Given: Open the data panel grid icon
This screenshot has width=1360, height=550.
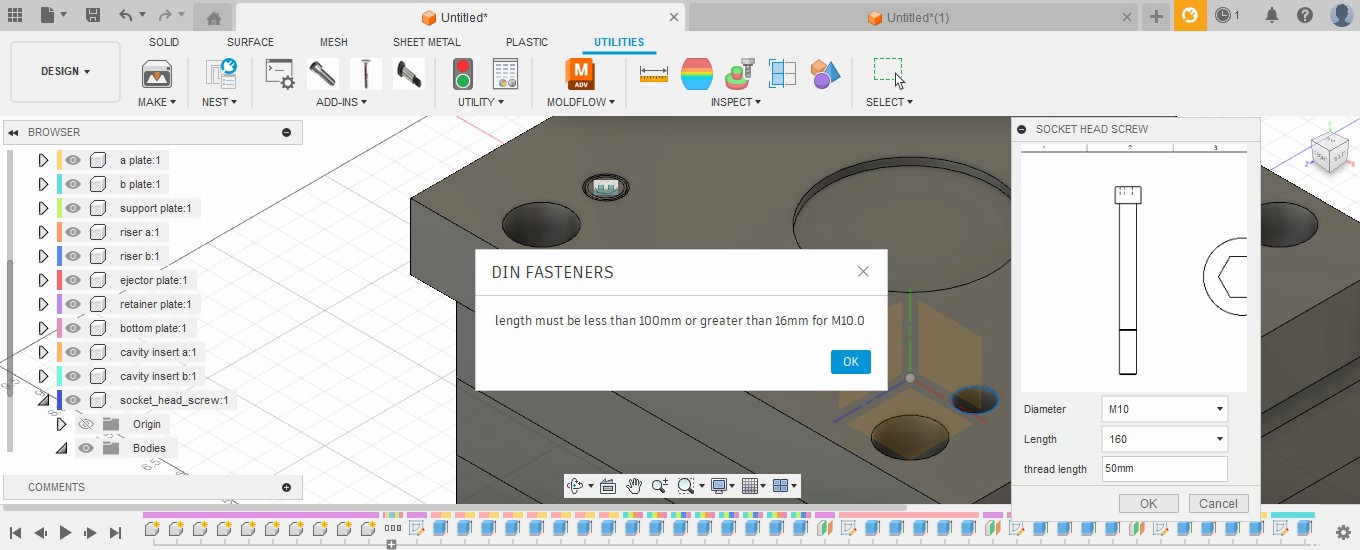Looking at the screenshot, I should 14,15.
